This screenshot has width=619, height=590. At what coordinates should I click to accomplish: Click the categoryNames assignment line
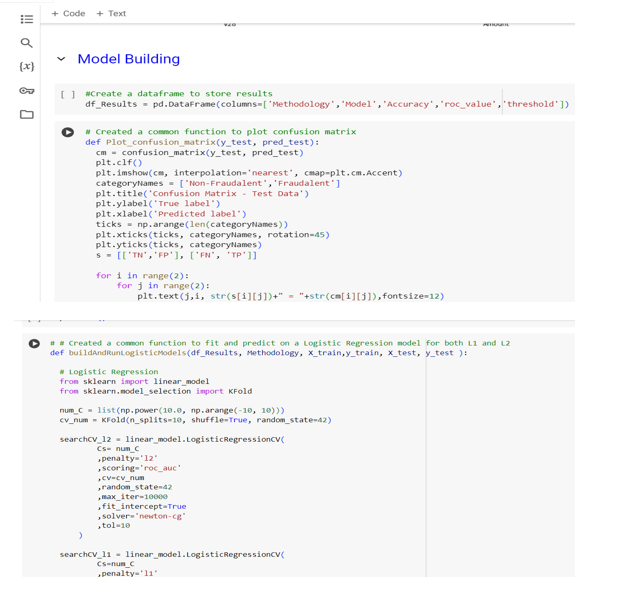[218, 183]
